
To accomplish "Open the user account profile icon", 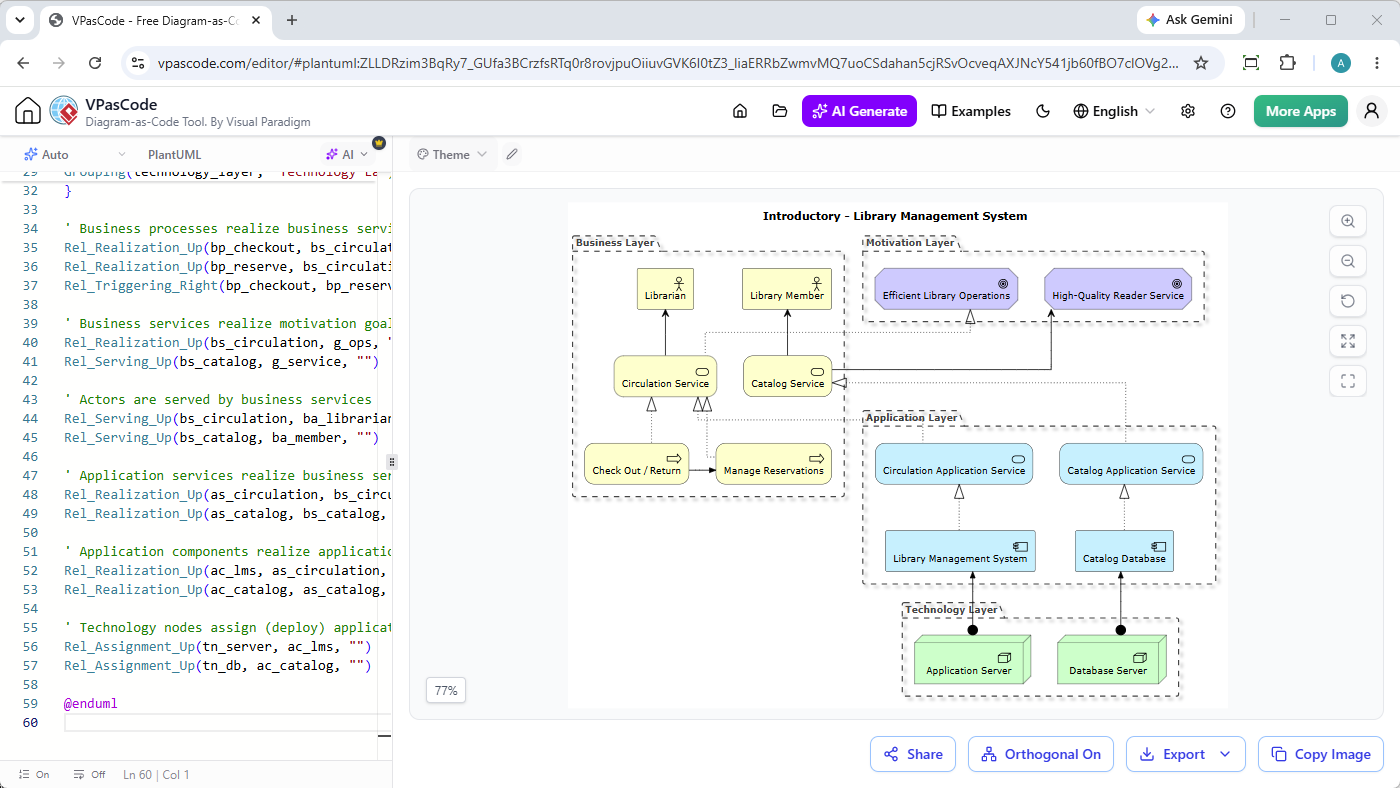I will pyautogui.click(x=1372, y=111).
